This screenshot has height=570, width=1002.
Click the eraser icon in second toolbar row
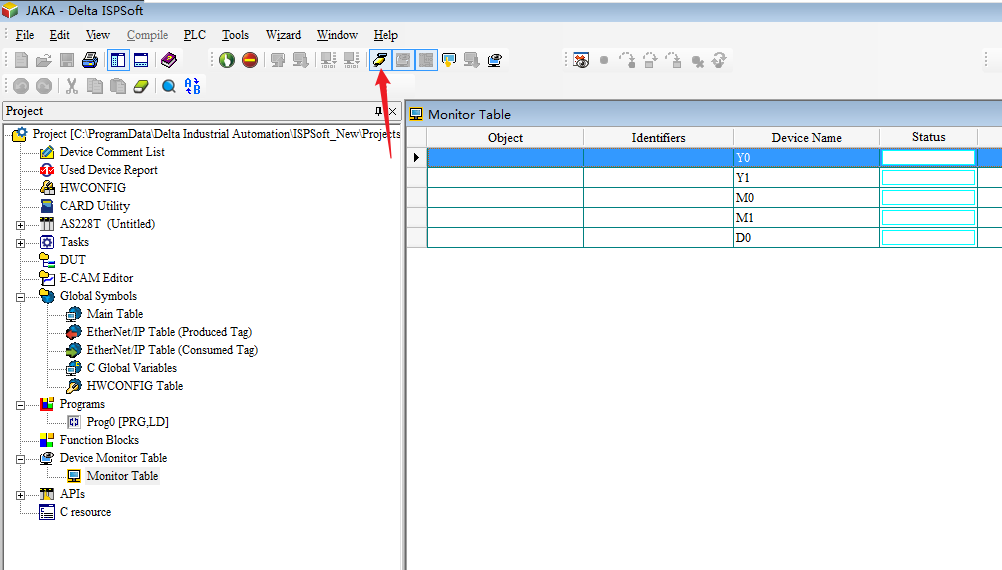(141, 87)
